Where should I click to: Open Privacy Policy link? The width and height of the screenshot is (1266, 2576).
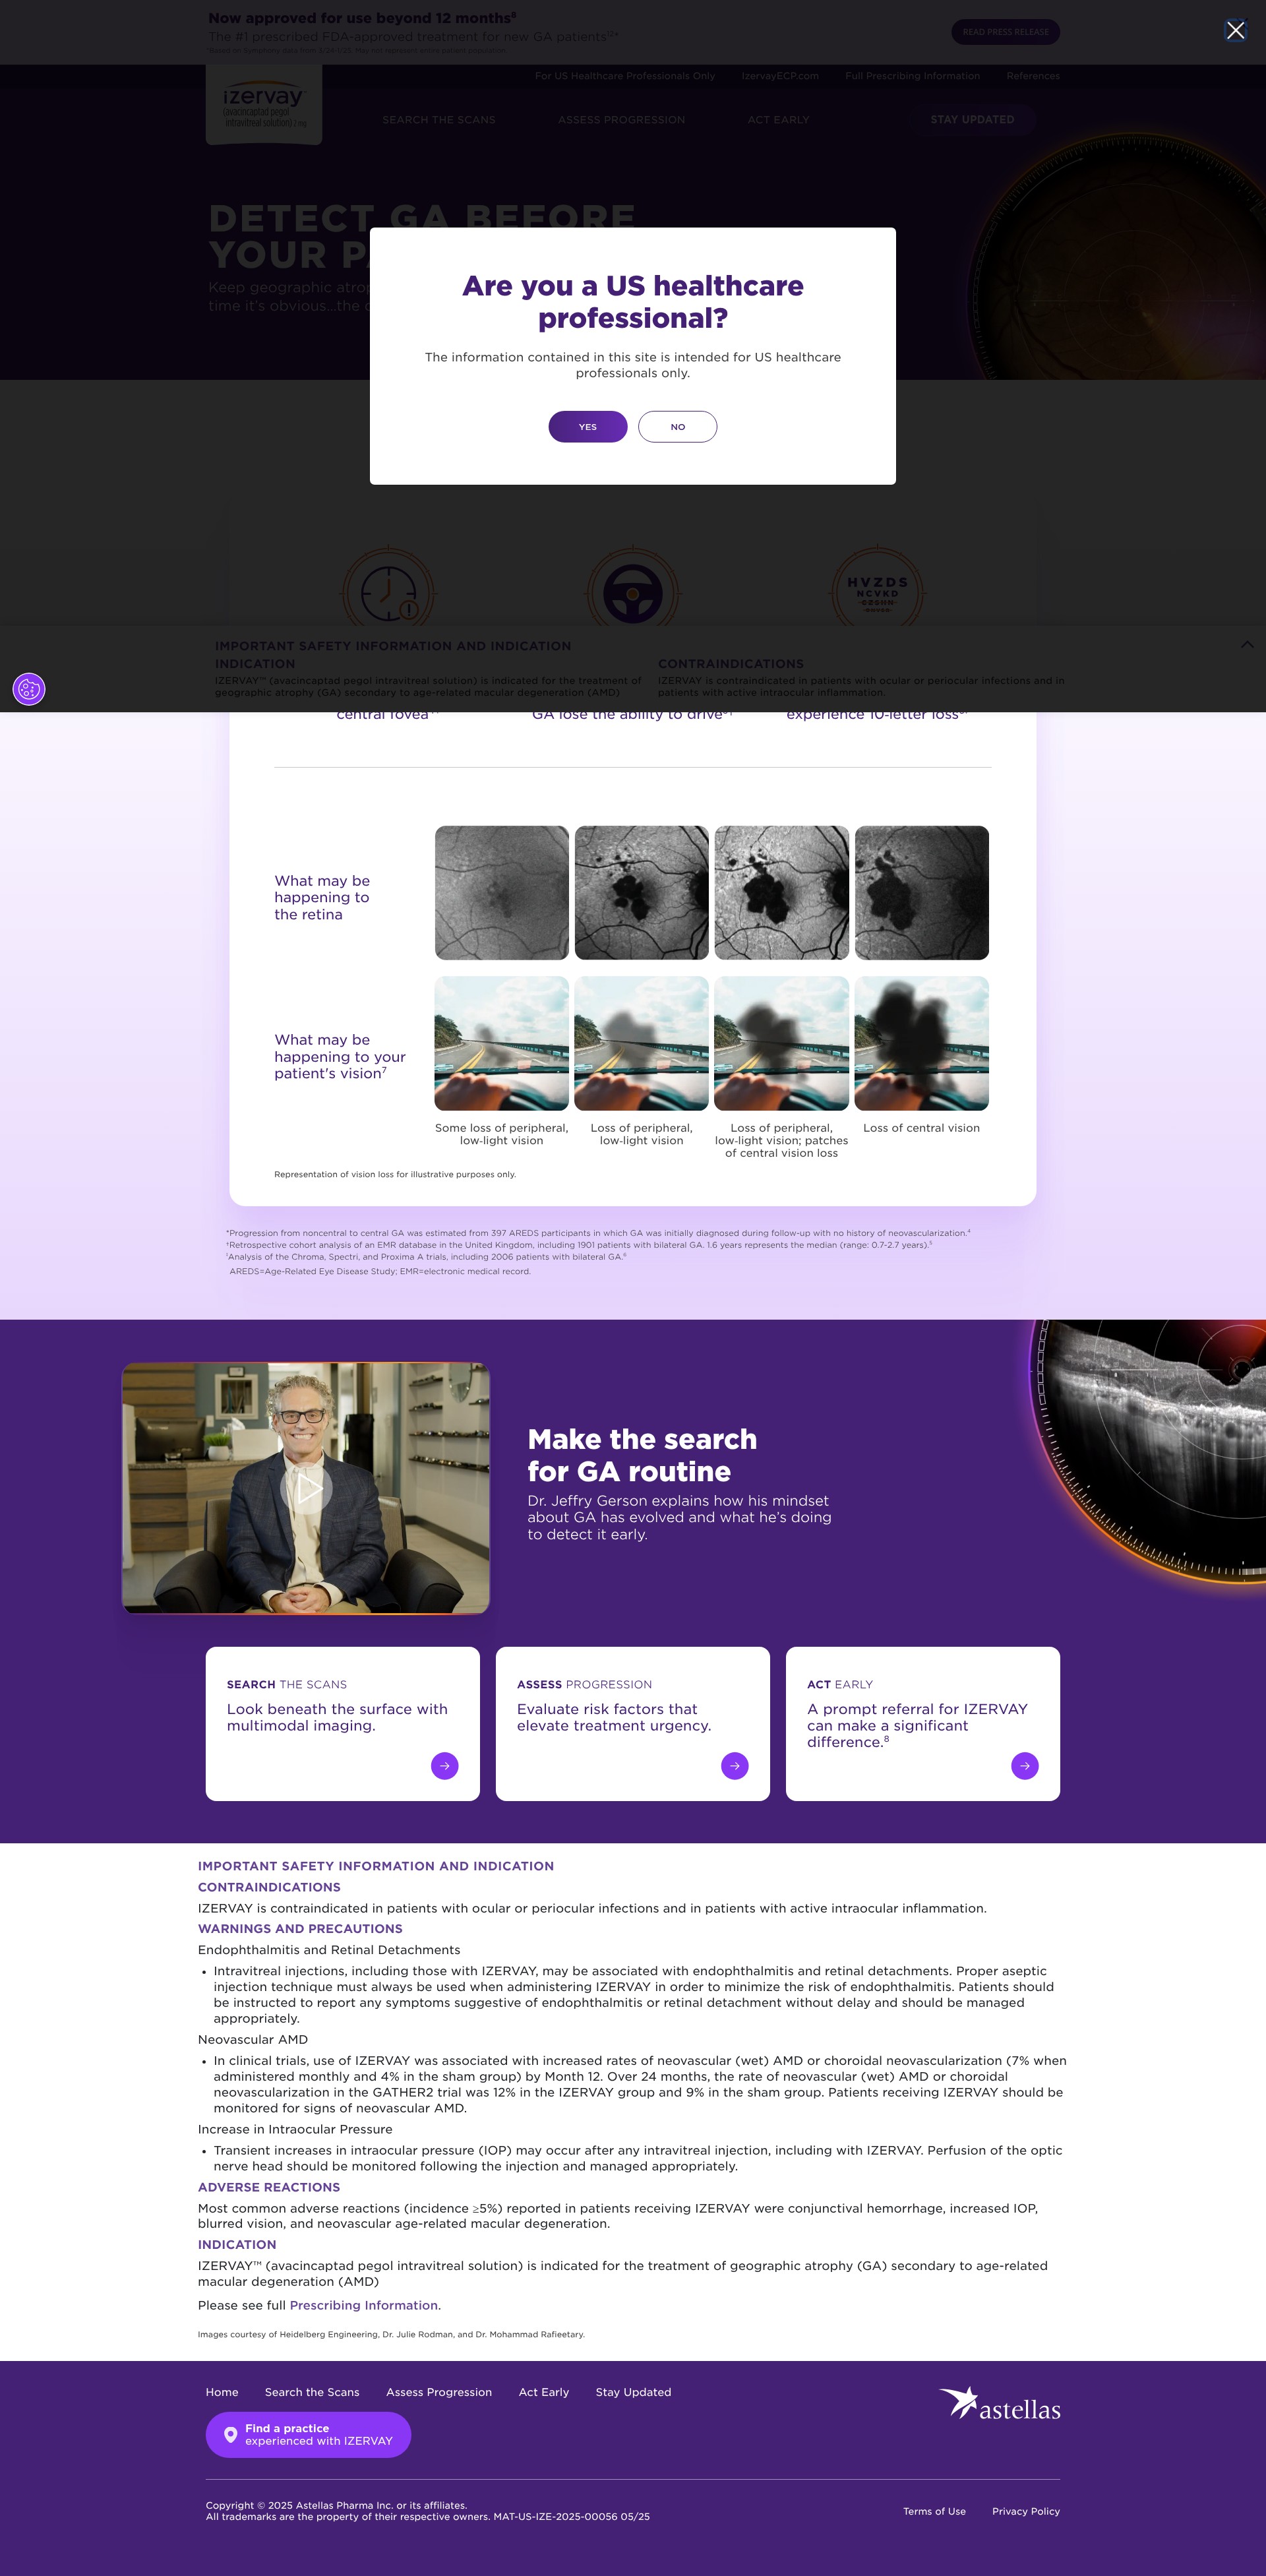1026,2511
